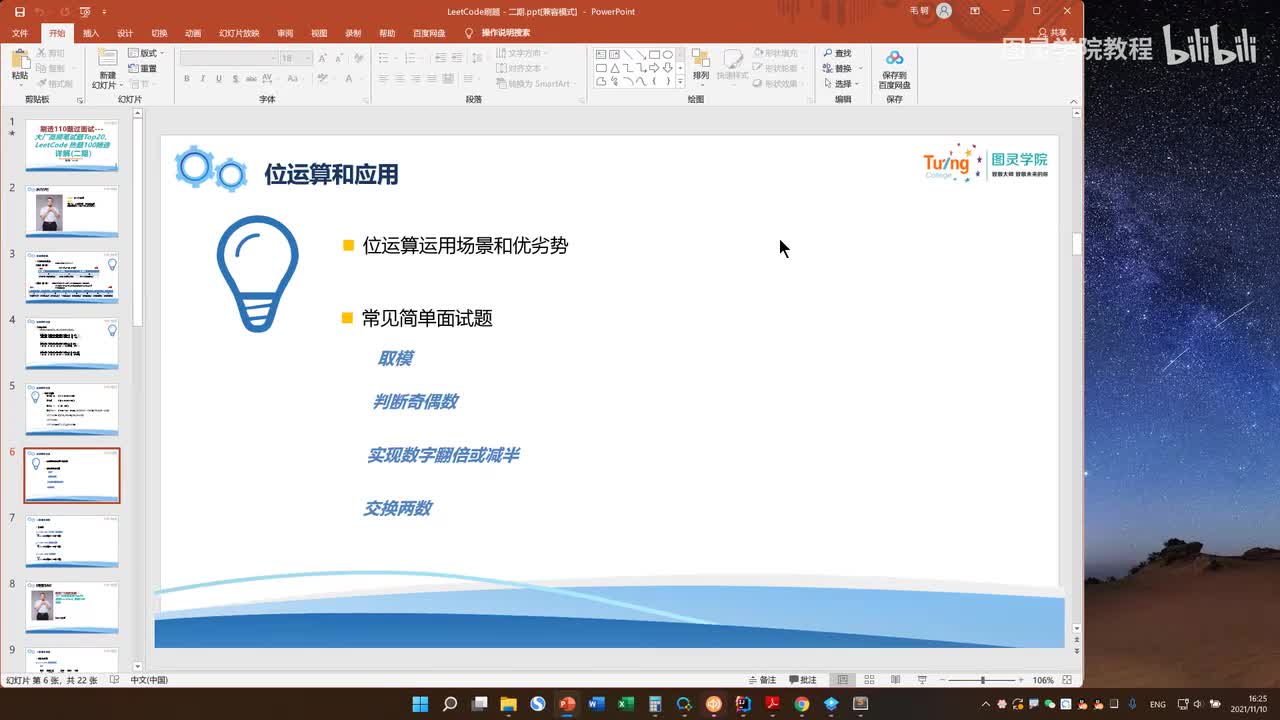The height and width of the screenshot is (720, 1280).
Task: Click Reset (重置) slide button
Action: (144, 69)
